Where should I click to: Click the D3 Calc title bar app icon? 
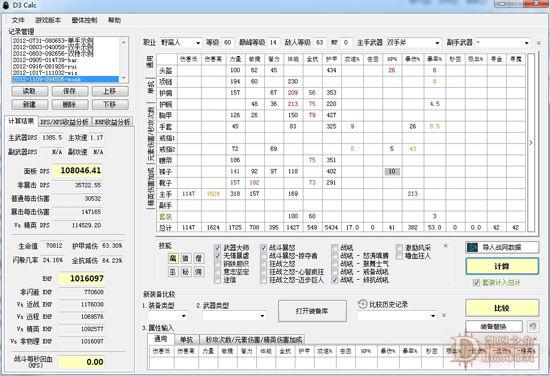coord(6,5)
